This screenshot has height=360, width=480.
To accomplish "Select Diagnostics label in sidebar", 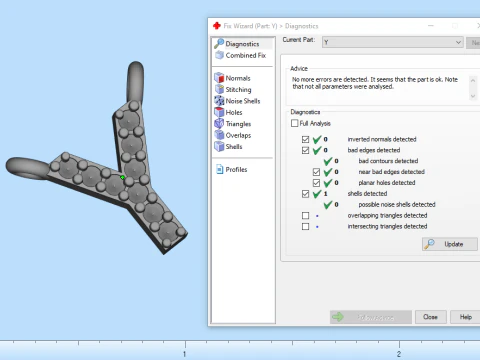I will pyautogui.click(x=242, y=44).
